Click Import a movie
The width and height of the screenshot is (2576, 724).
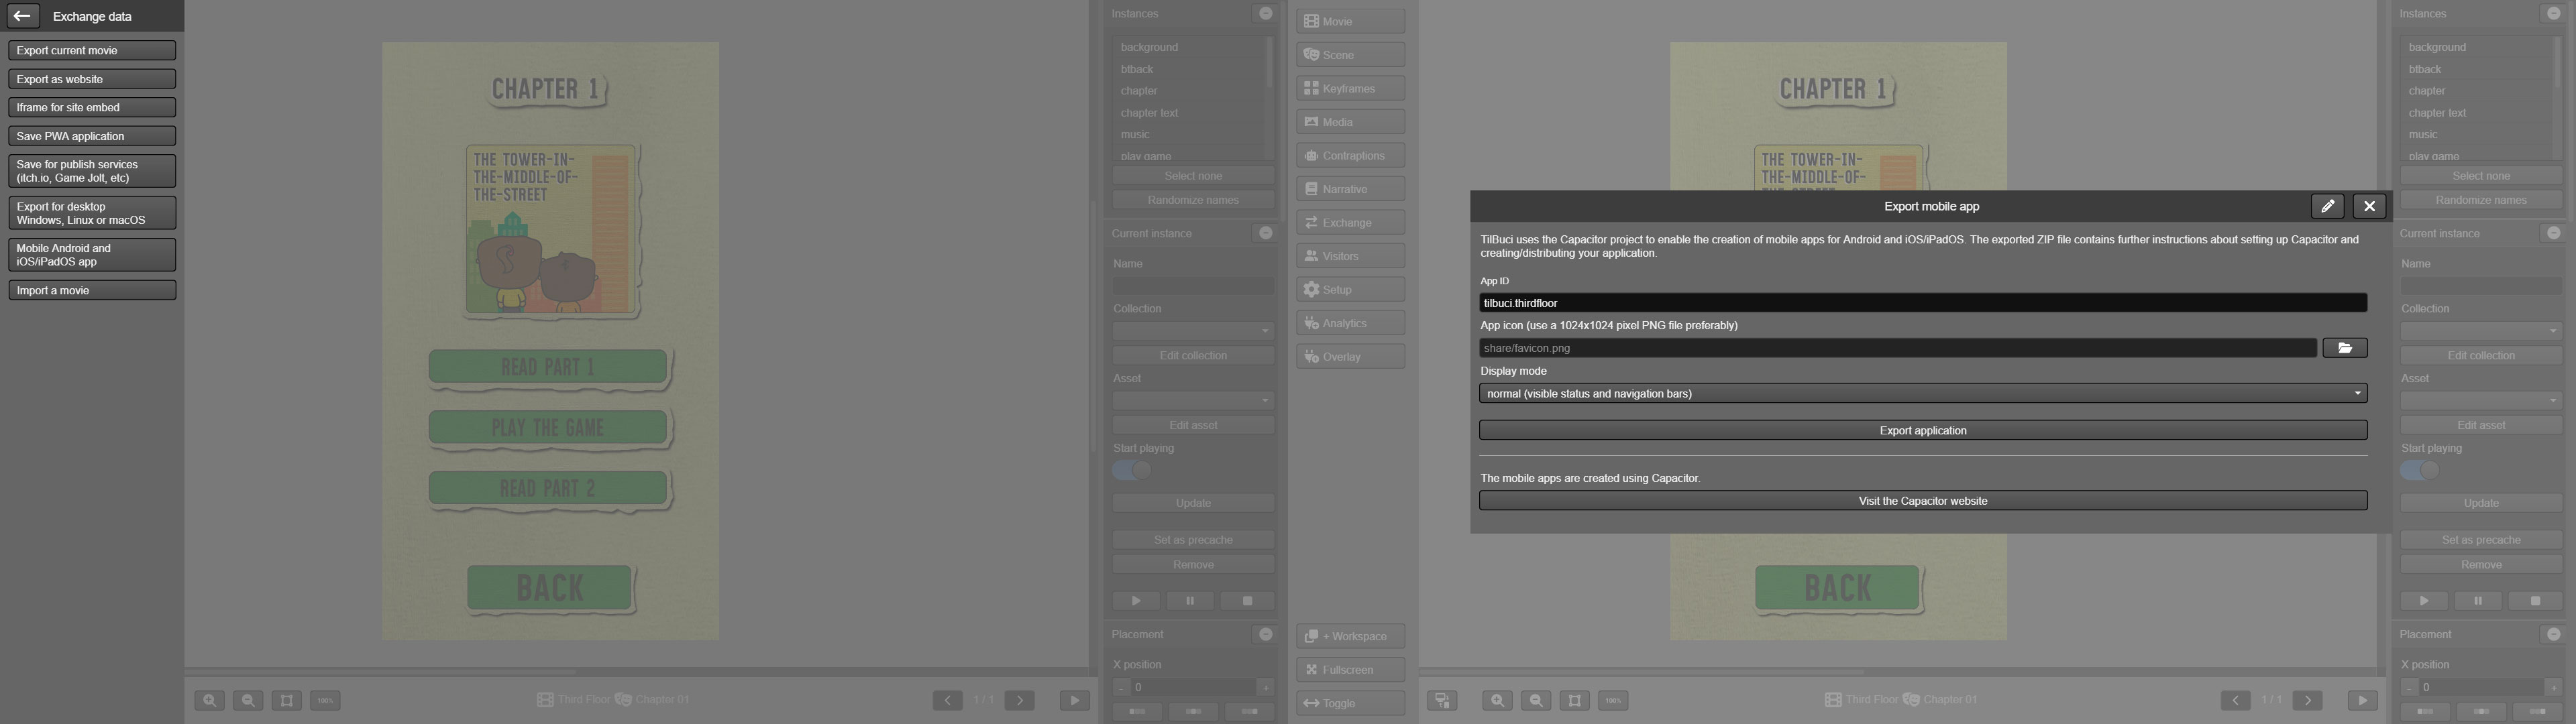click(x=91, y=290)
